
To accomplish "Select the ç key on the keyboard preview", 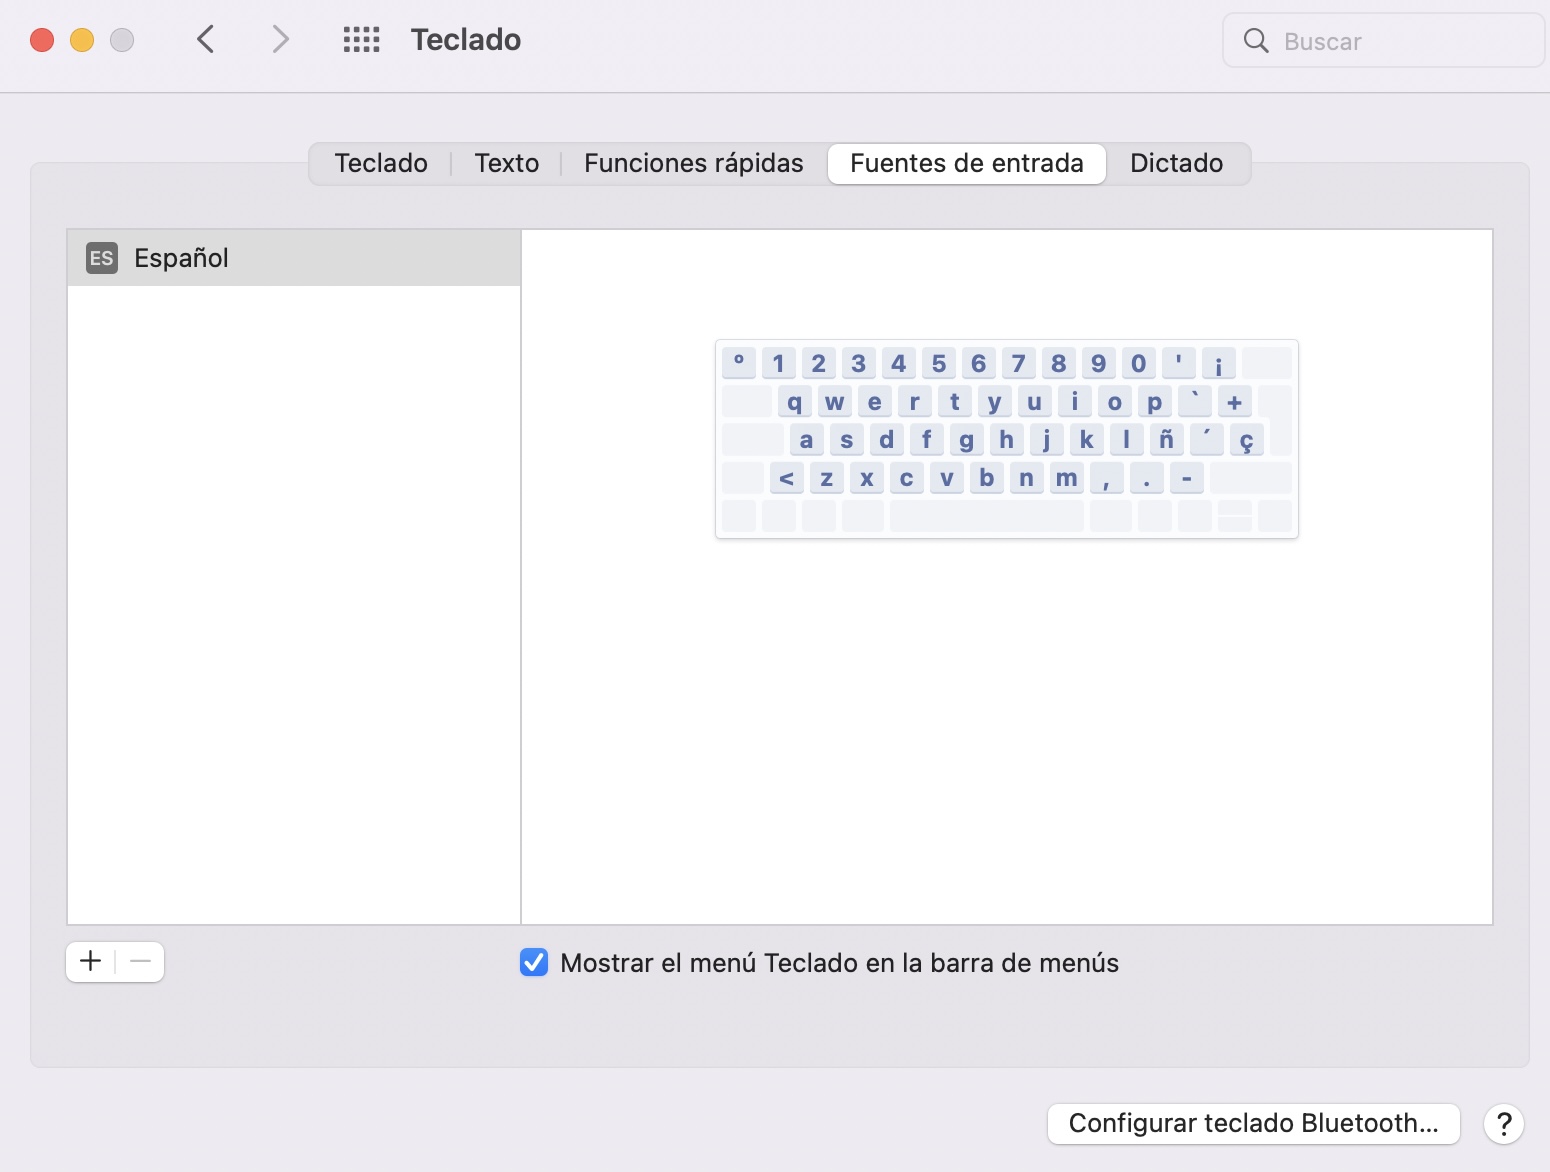I will point(1246,439).
